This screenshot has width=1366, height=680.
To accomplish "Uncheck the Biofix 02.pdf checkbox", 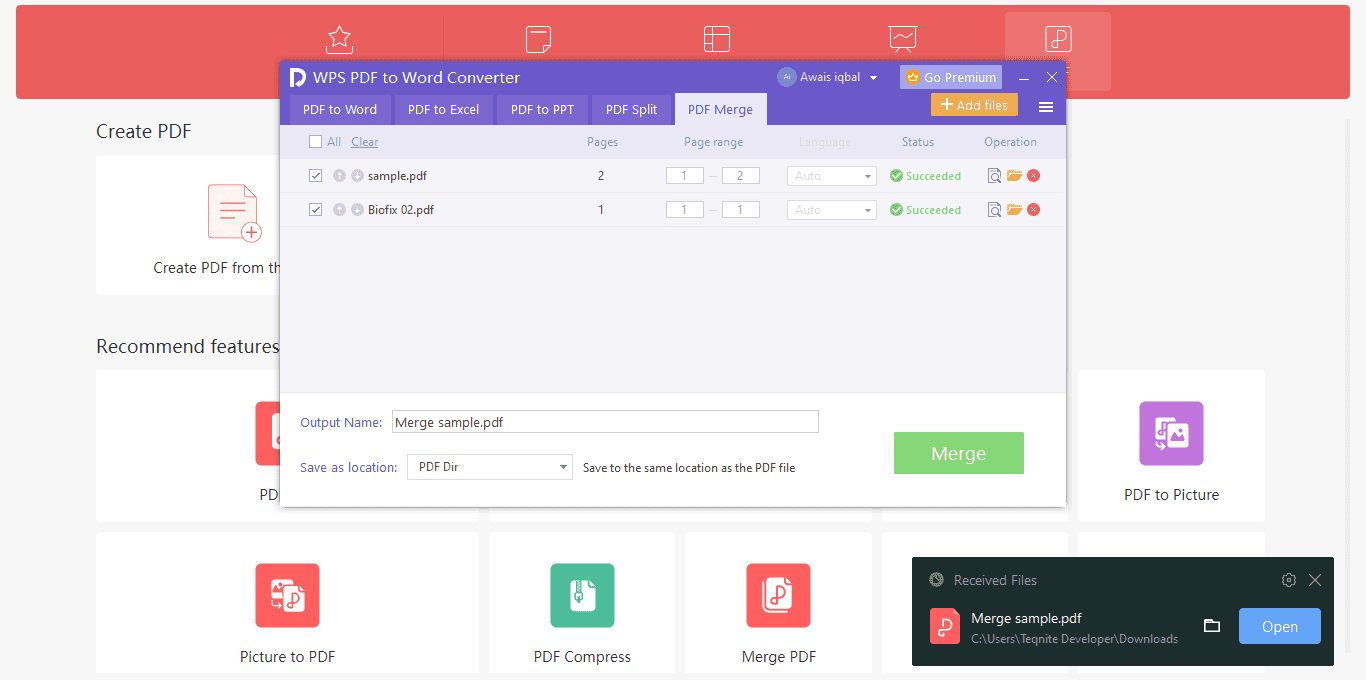I will [315, 209].
